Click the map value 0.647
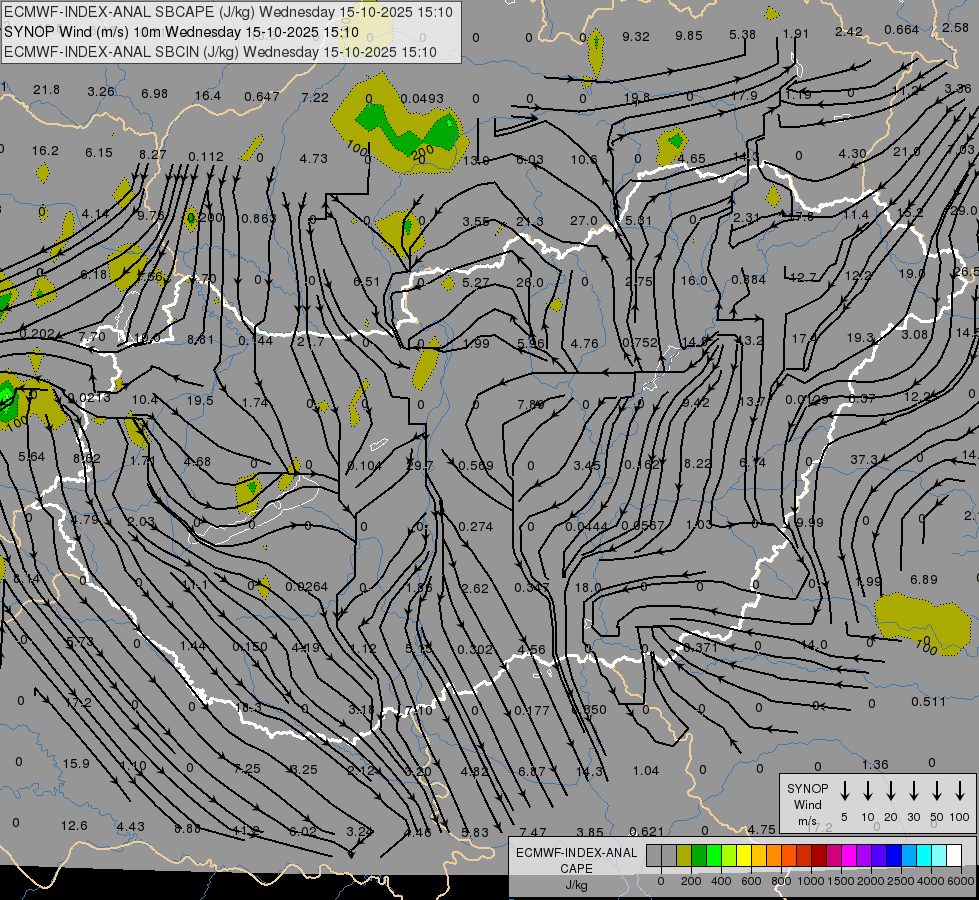This screenshot has height=900, width=979. click(262, 97)
